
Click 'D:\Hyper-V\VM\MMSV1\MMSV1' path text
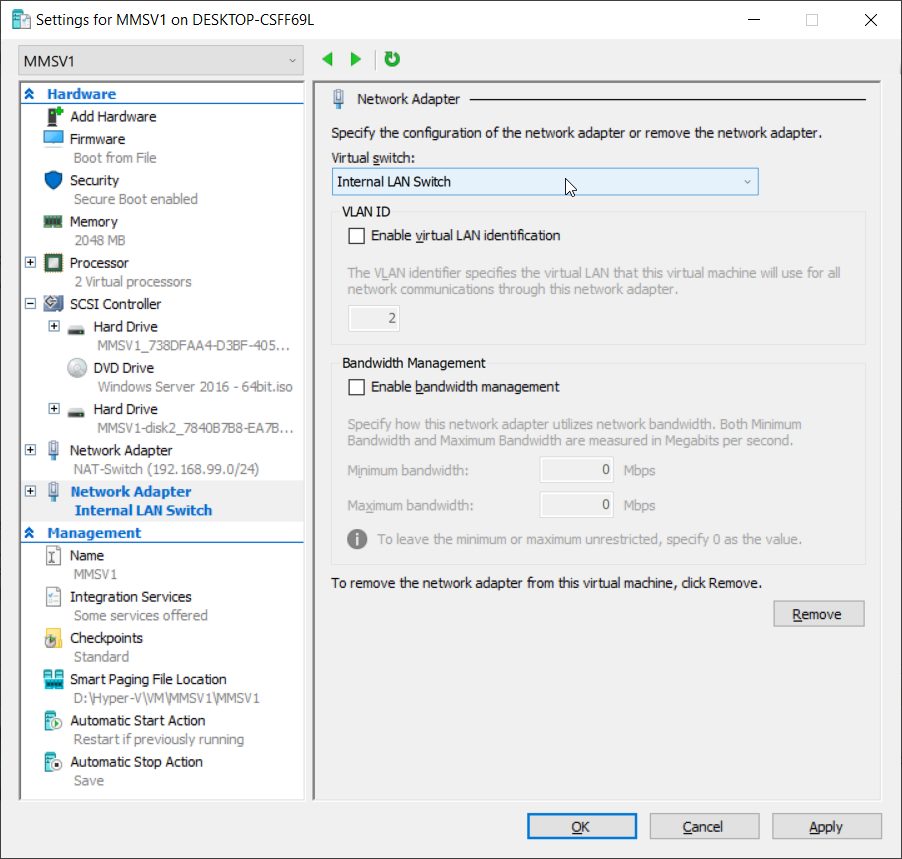(x=166, y=698)
